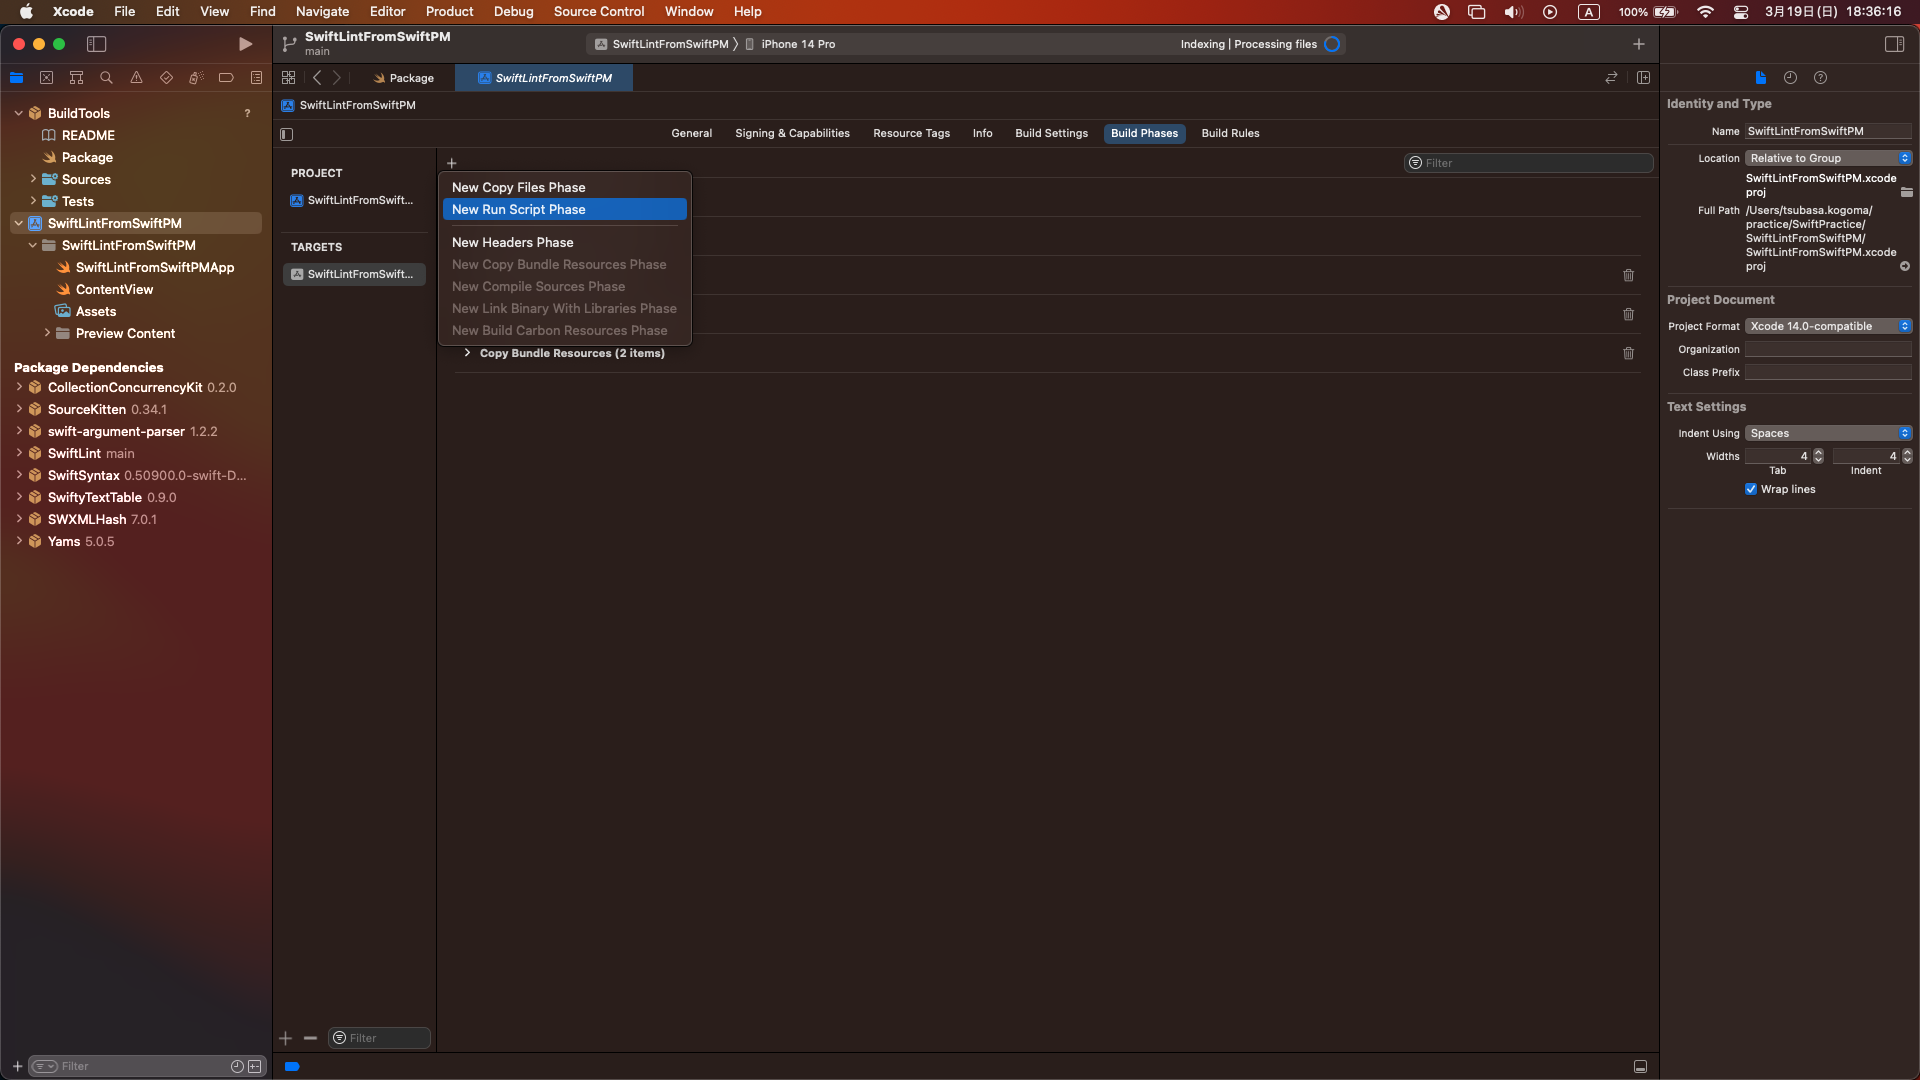
Task: Open the Project Format dropdown
Action: [1828, 326]
